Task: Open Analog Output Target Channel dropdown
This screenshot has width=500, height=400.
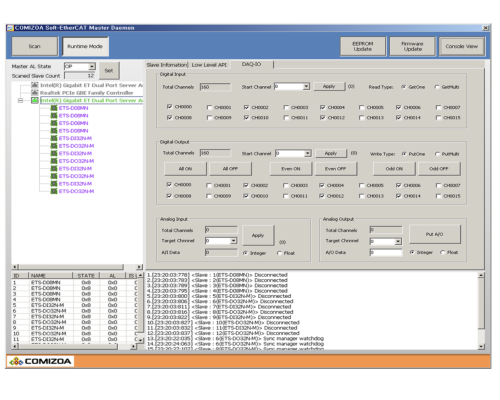Action: (398, 241)
